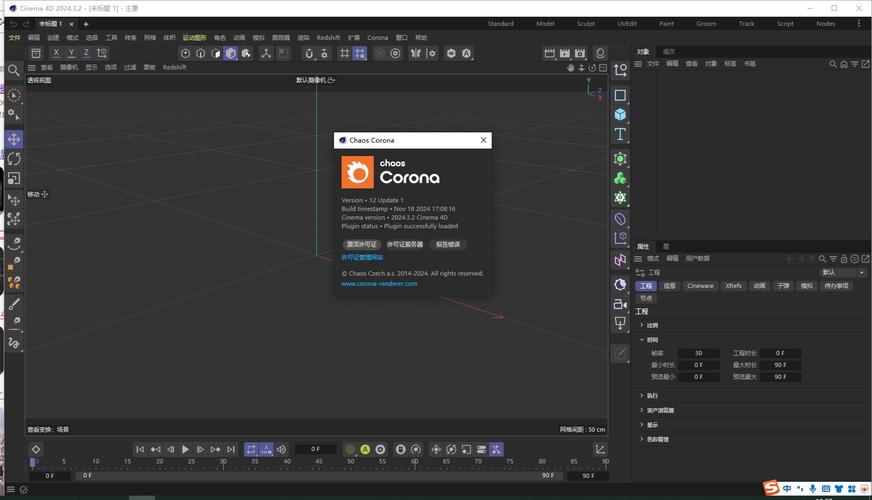Open the 默认 dropdown in Attribute Manager
The height and width of the screenshot is (500, 872).
coord(843,273)
